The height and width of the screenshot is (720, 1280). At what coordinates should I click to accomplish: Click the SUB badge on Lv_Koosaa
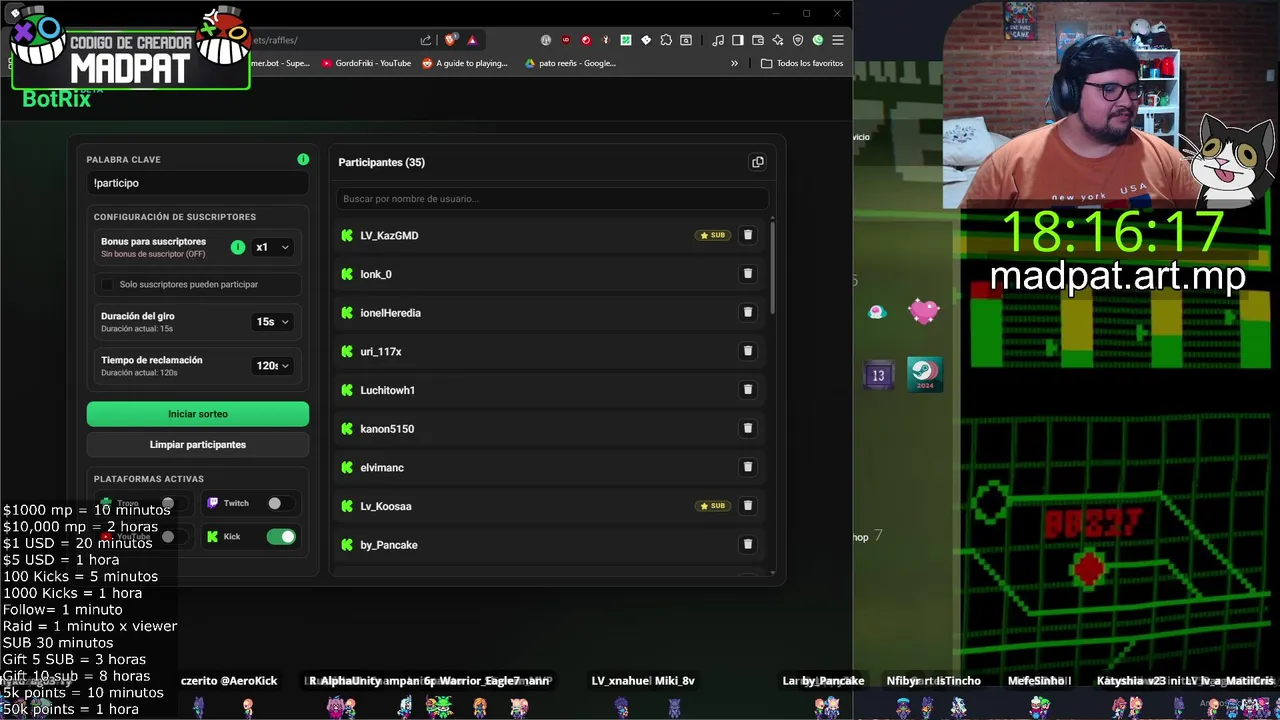tap(713, 506)
